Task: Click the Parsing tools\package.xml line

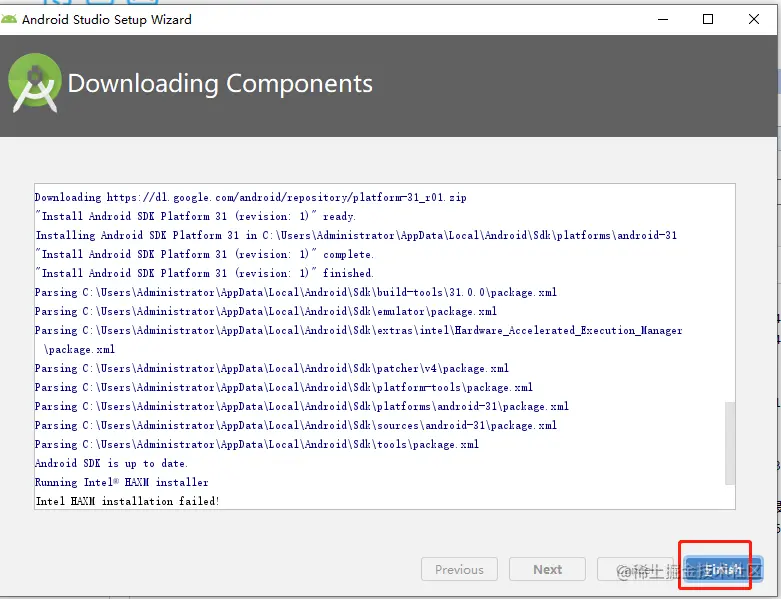Action: (x=257, y=444)
